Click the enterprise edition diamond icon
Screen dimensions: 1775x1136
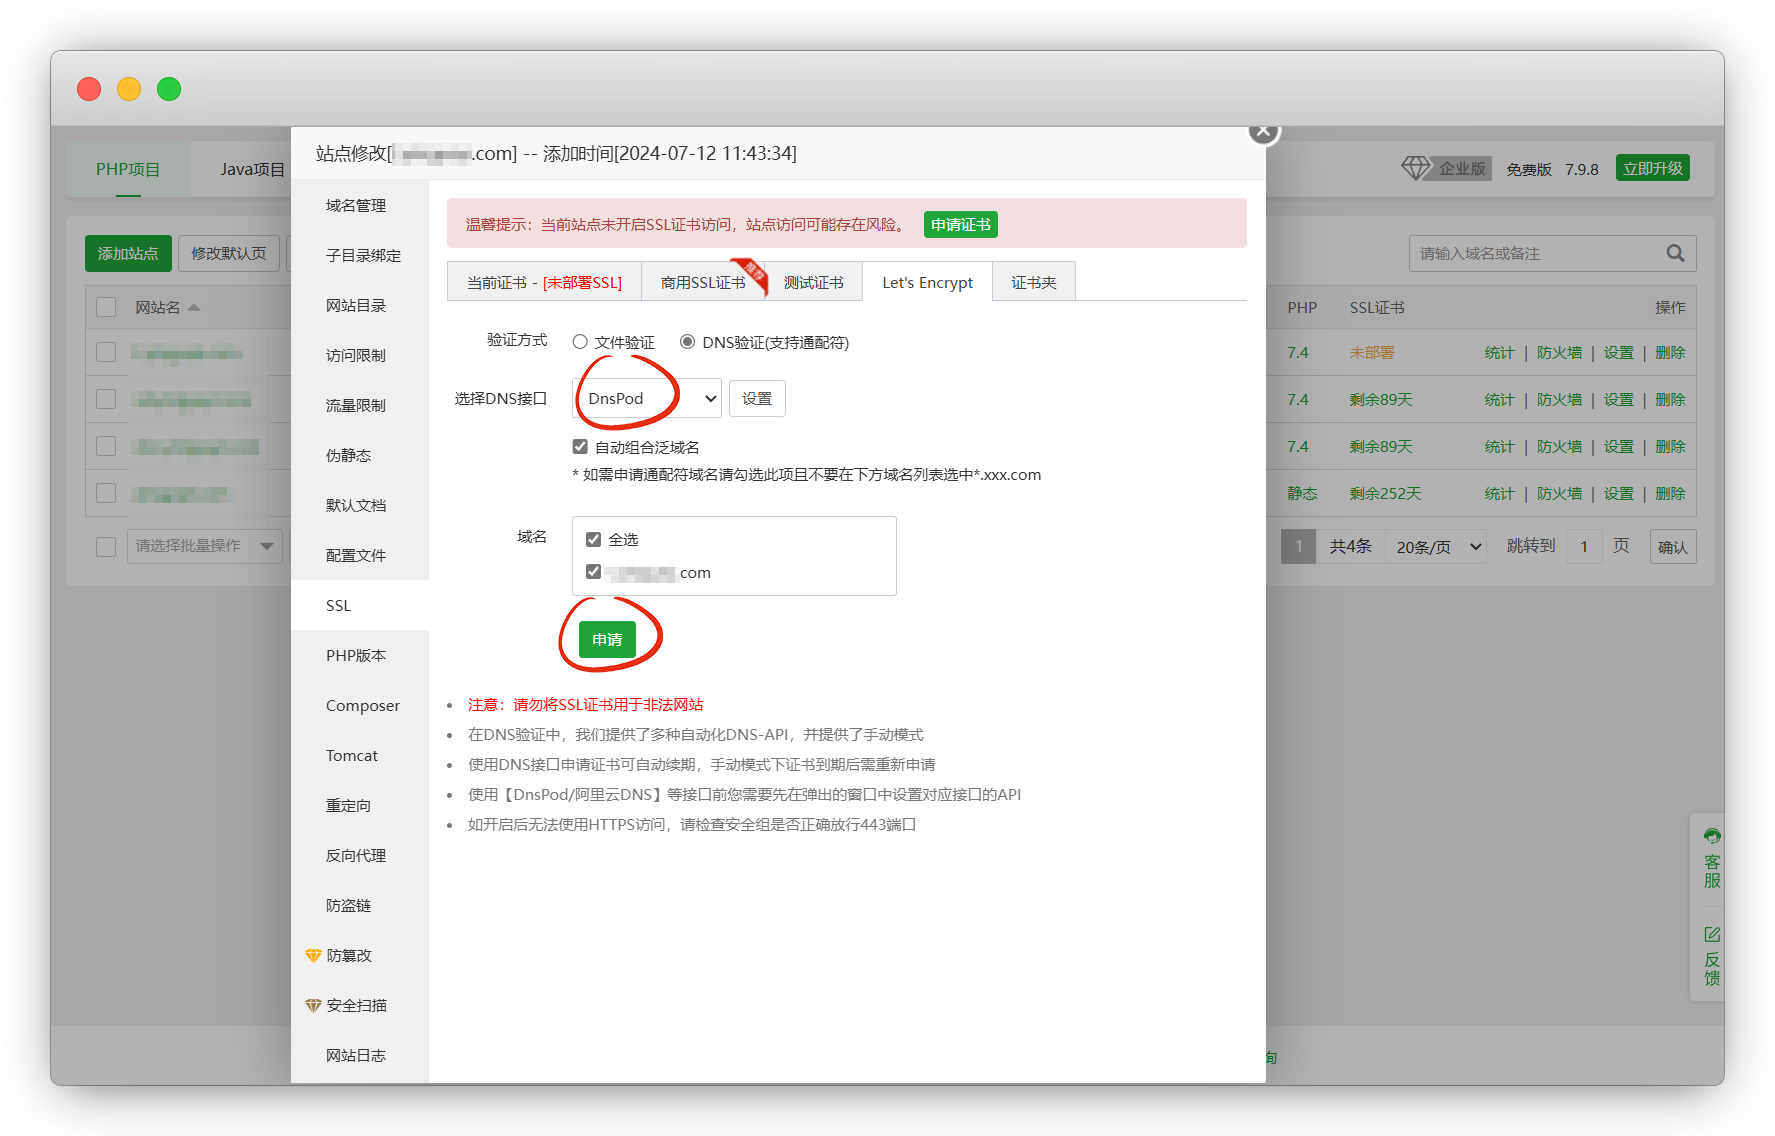1415,168
